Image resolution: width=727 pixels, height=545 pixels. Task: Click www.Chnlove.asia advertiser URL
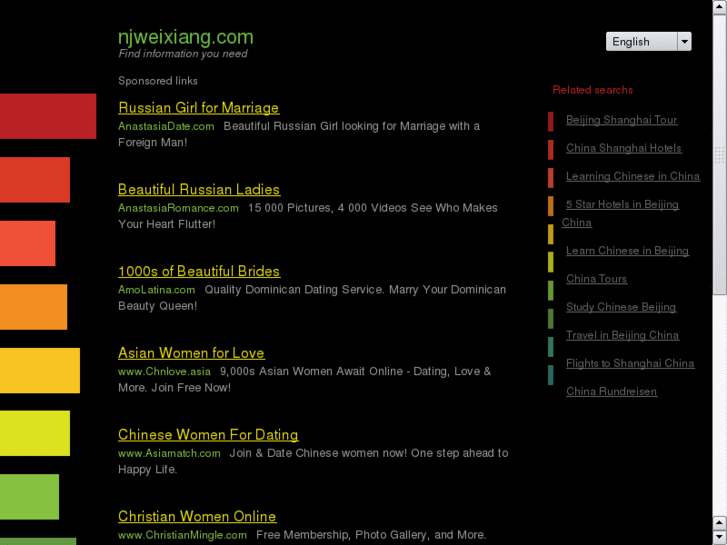coord(164,371)
